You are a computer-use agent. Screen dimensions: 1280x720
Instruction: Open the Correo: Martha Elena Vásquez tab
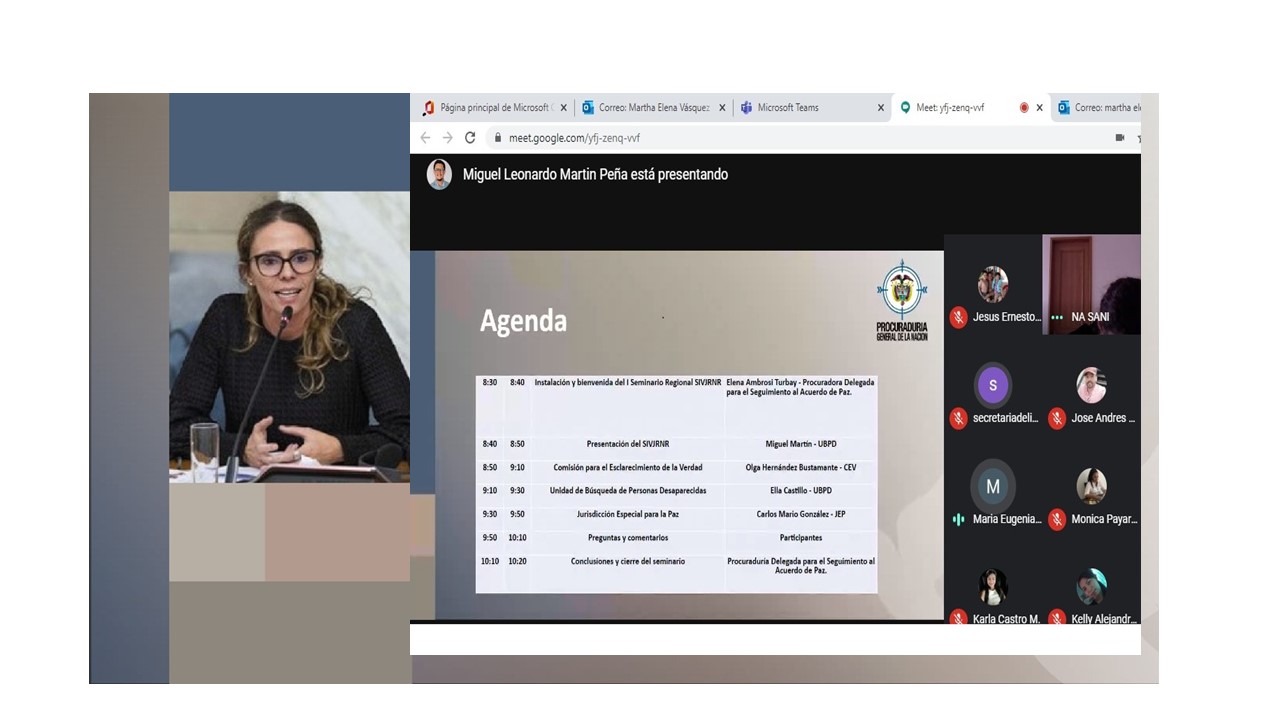point(653,108)
